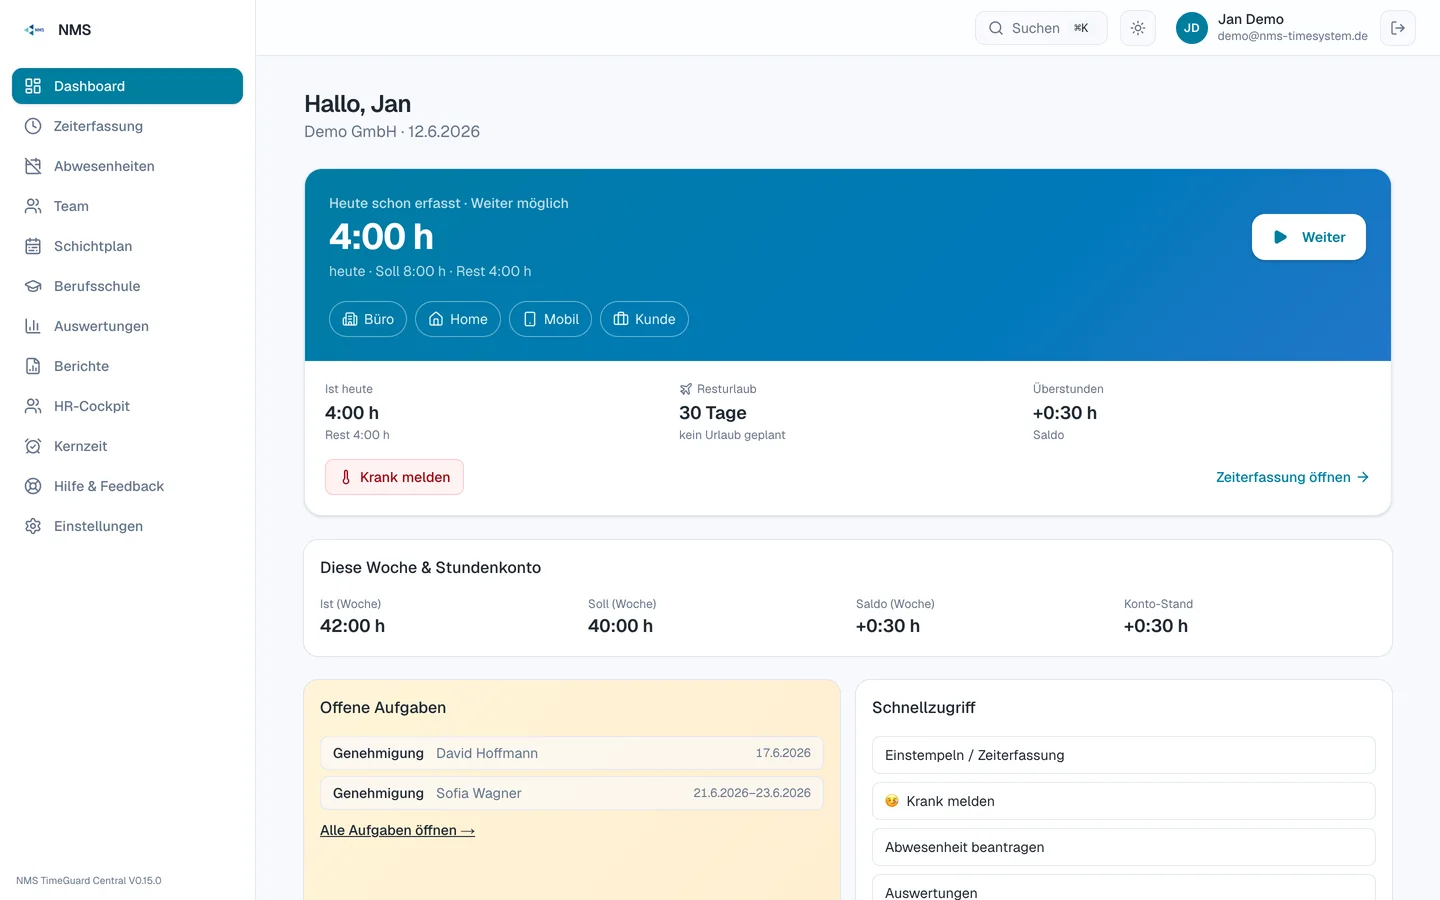Click the Einstellungen gear icon
The width and height of the screenshot is (1440, 900).
(x=33, y=526)
